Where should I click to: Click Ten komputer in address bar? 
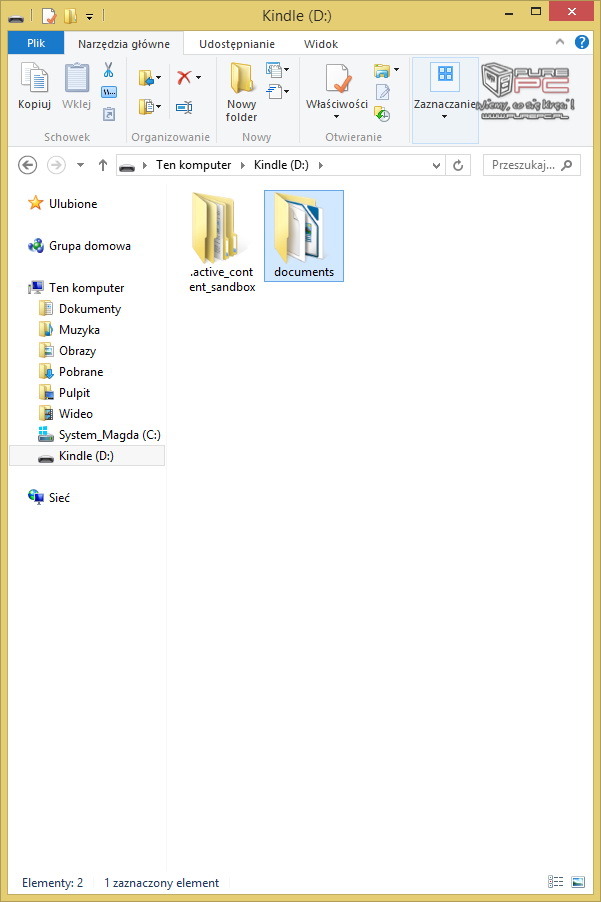[193, 165]
